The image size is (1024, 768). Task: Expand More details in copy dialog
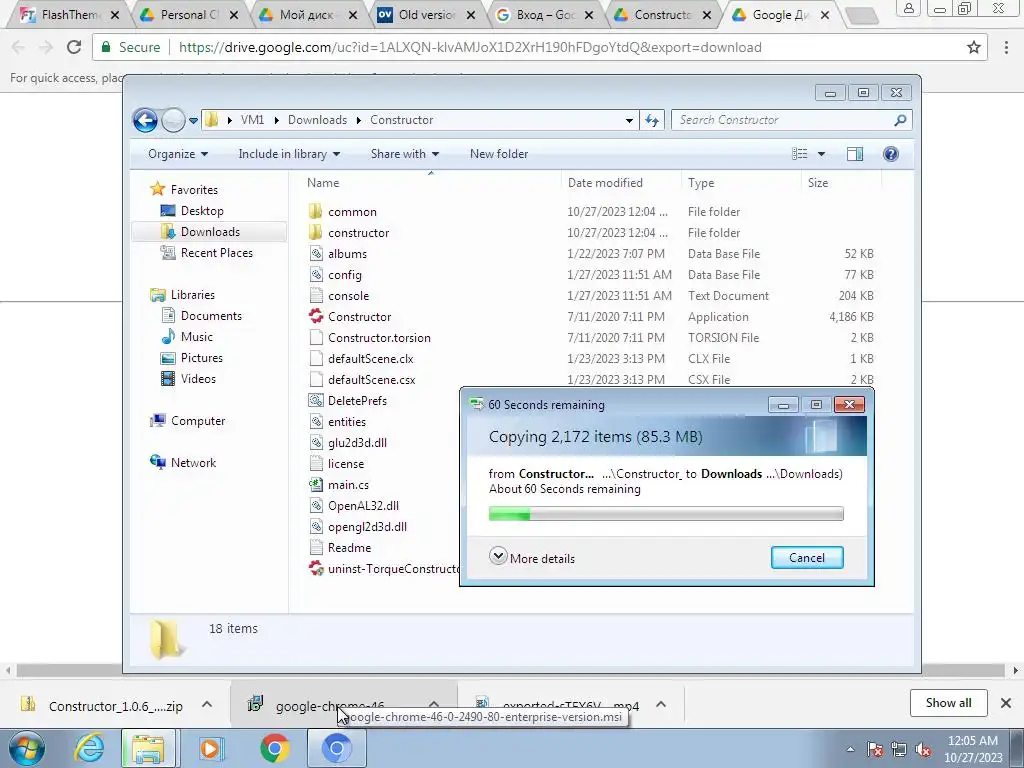click(x=532, y=558)
